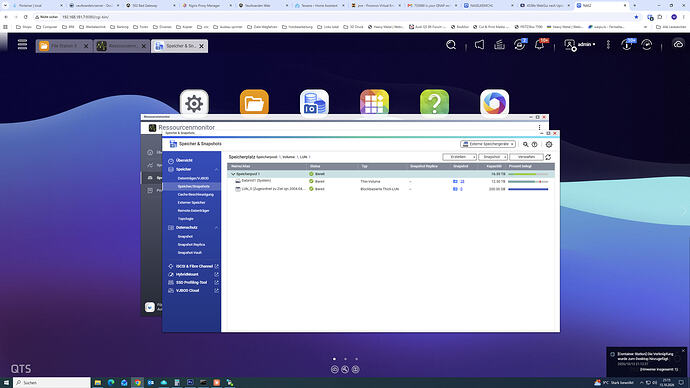
Task: Open the event notifications bell
Action: [540, 44]
